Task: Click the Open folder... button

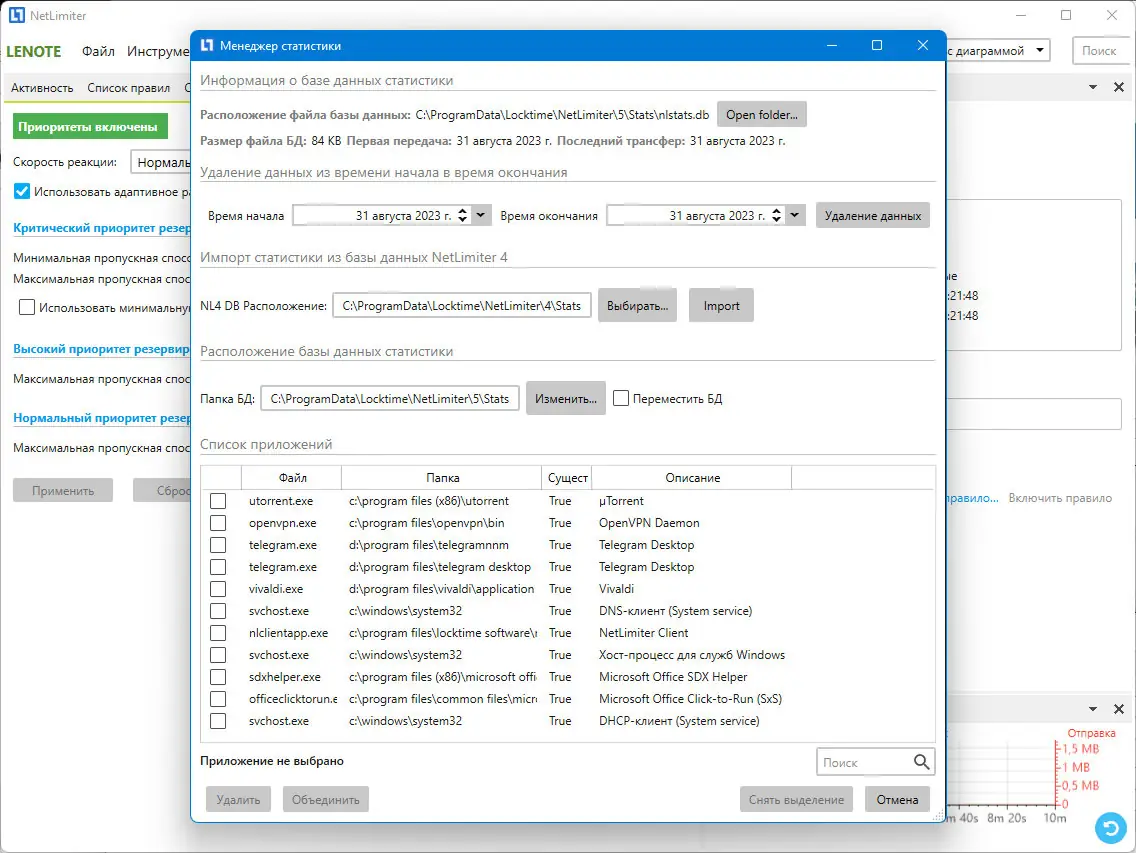Action: click(x=761, y=115)
